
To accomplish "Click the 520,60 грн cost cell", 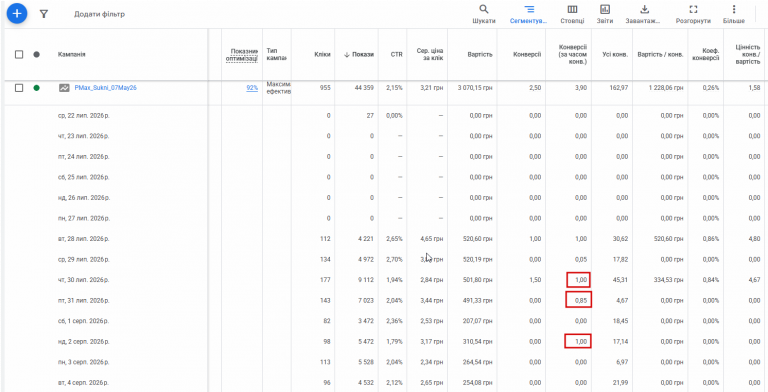I will coord(479,239).
